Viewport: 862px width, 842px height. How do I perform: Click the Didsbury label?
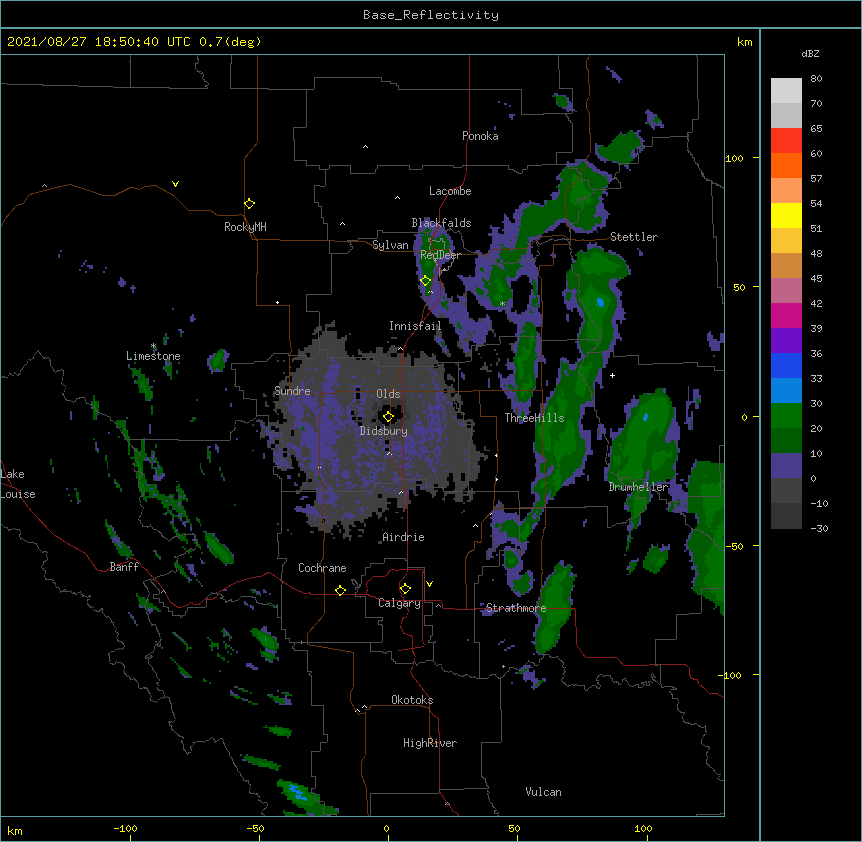pos(384,431)
